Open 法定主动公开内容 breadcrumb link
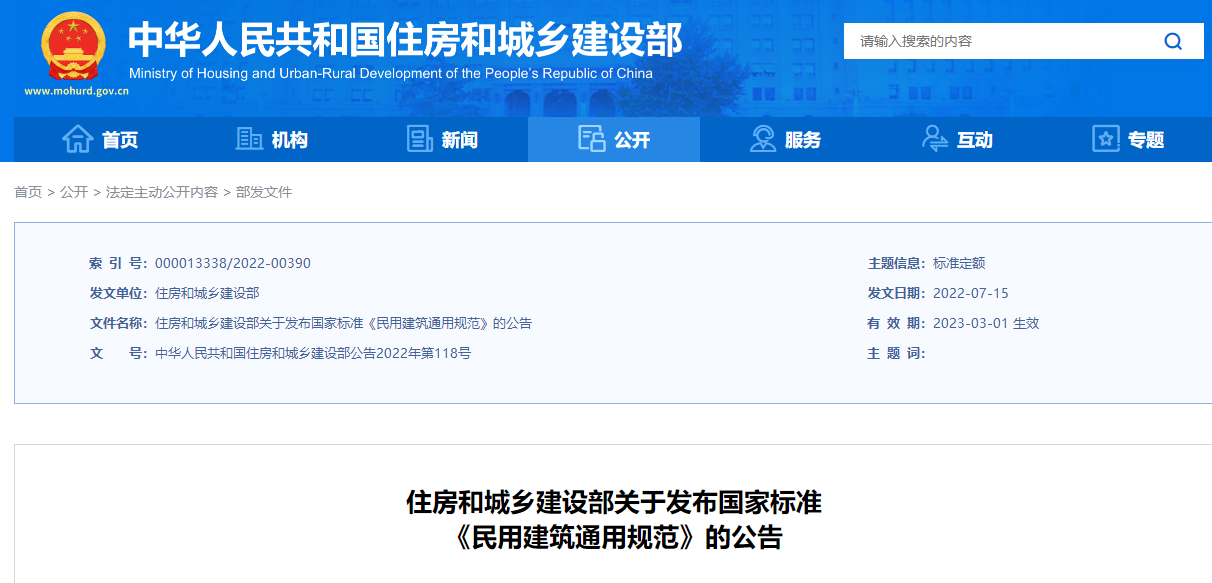 (162, 192)
